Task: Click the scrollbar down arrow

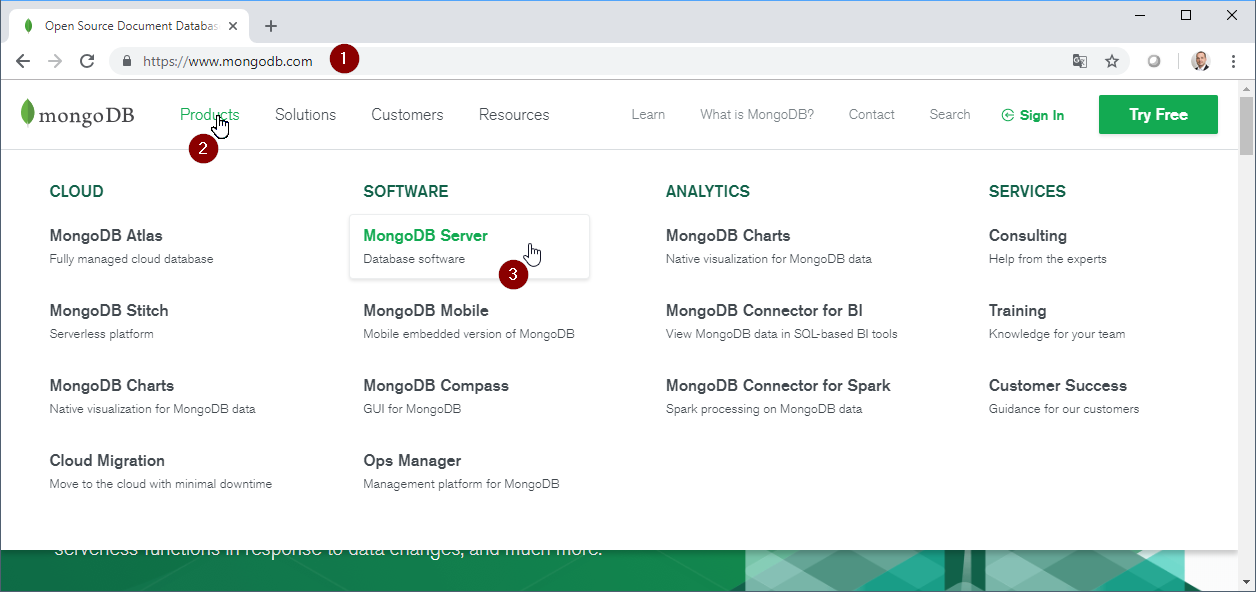Action: [x=1246, y=581]
